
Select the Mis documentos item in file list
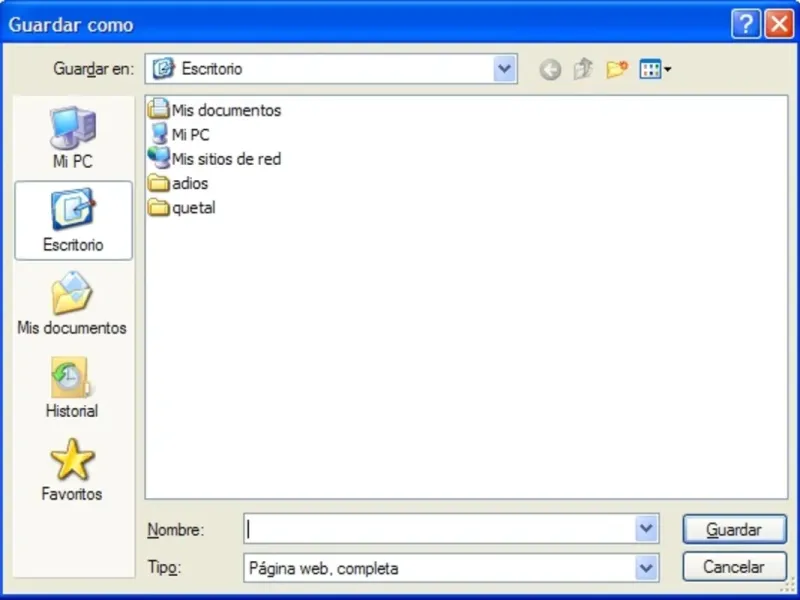point(215,110)
